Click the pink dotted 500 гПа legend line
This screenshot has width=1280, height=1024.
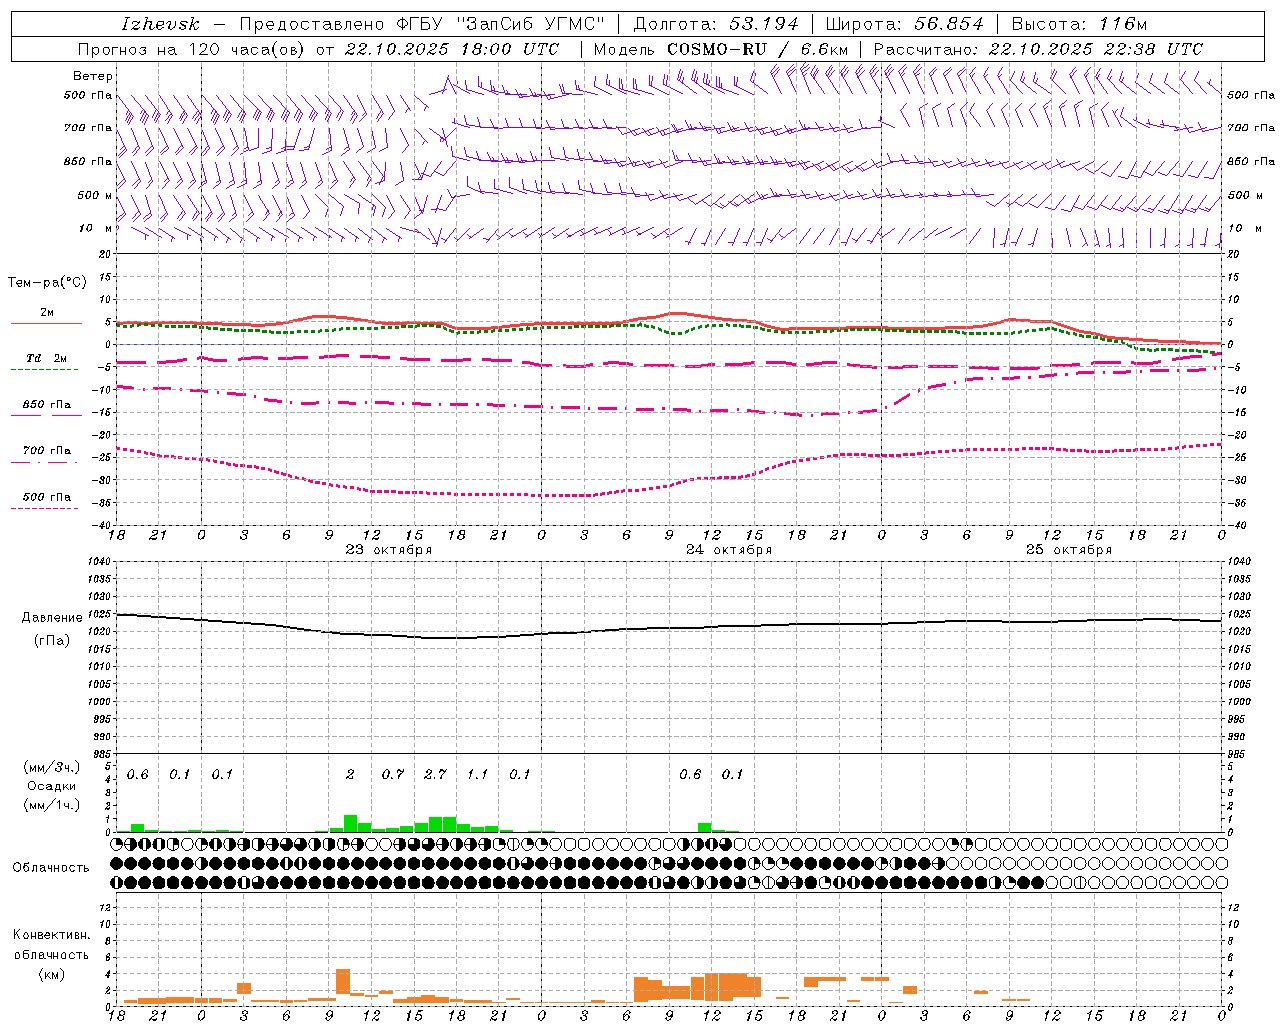pos(44,509)
